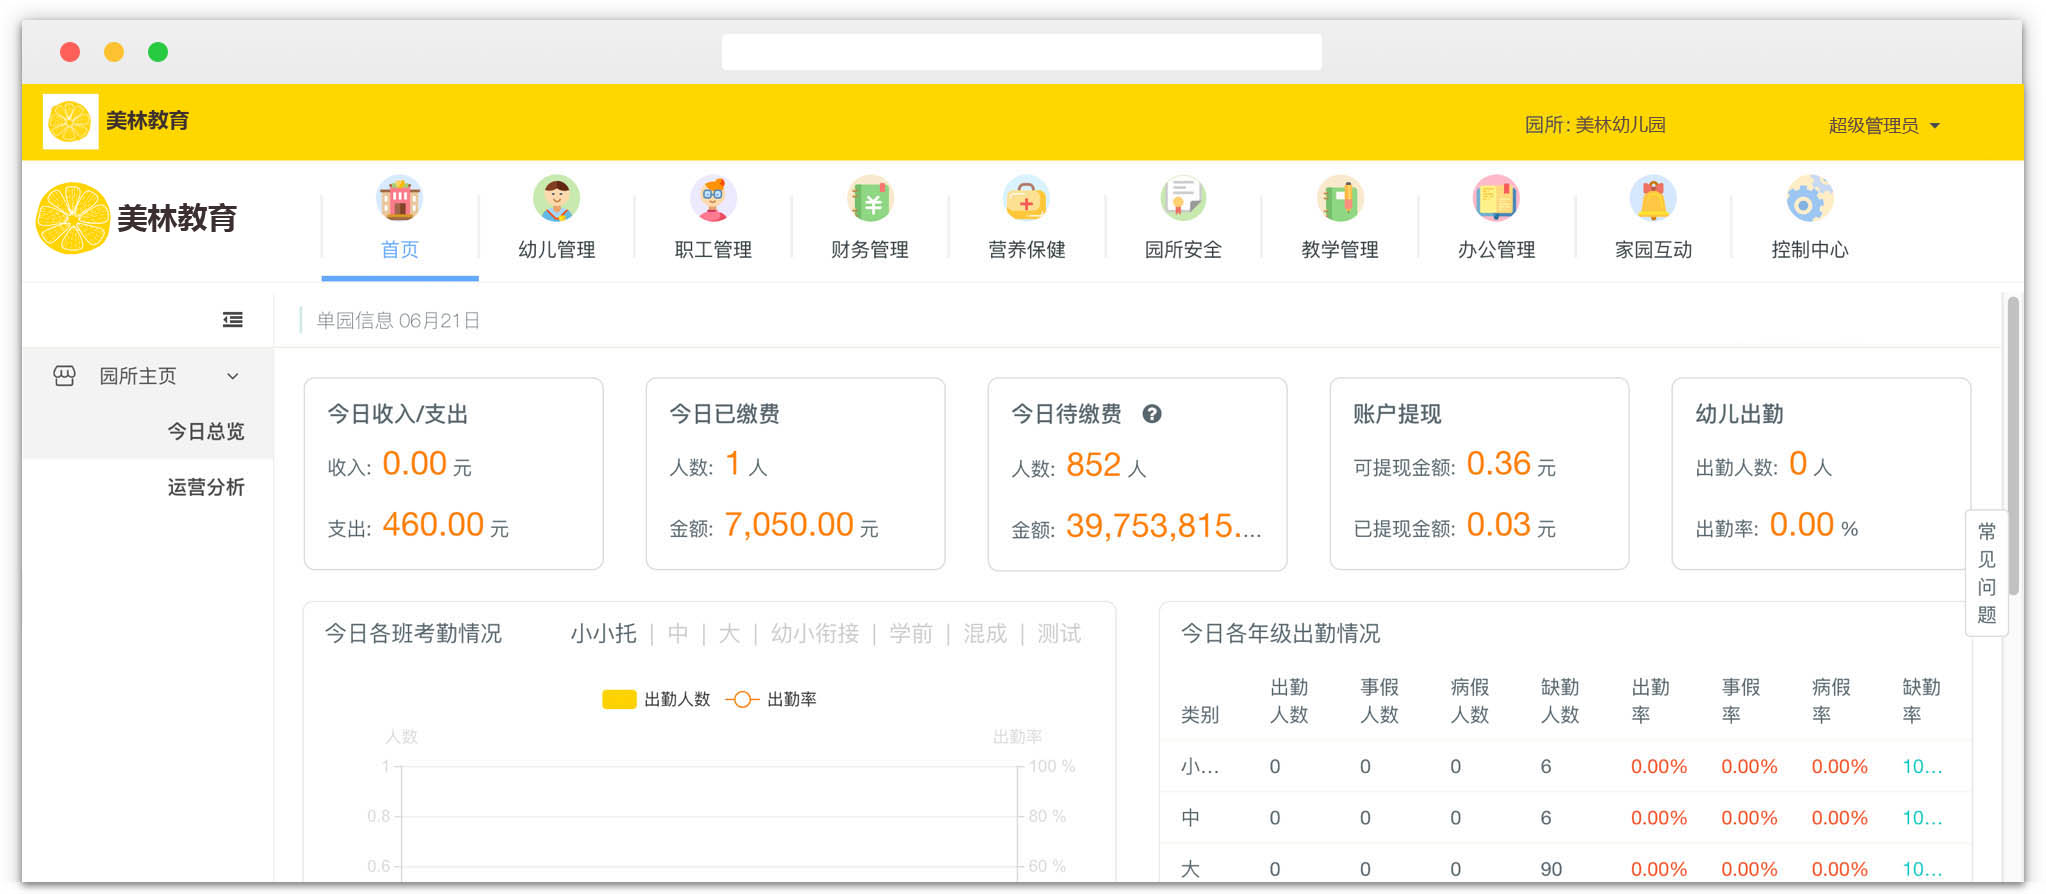2046x894 pixels.
Task: Click the 今日各班考勤情况 chart title
Action: point(413,634)
